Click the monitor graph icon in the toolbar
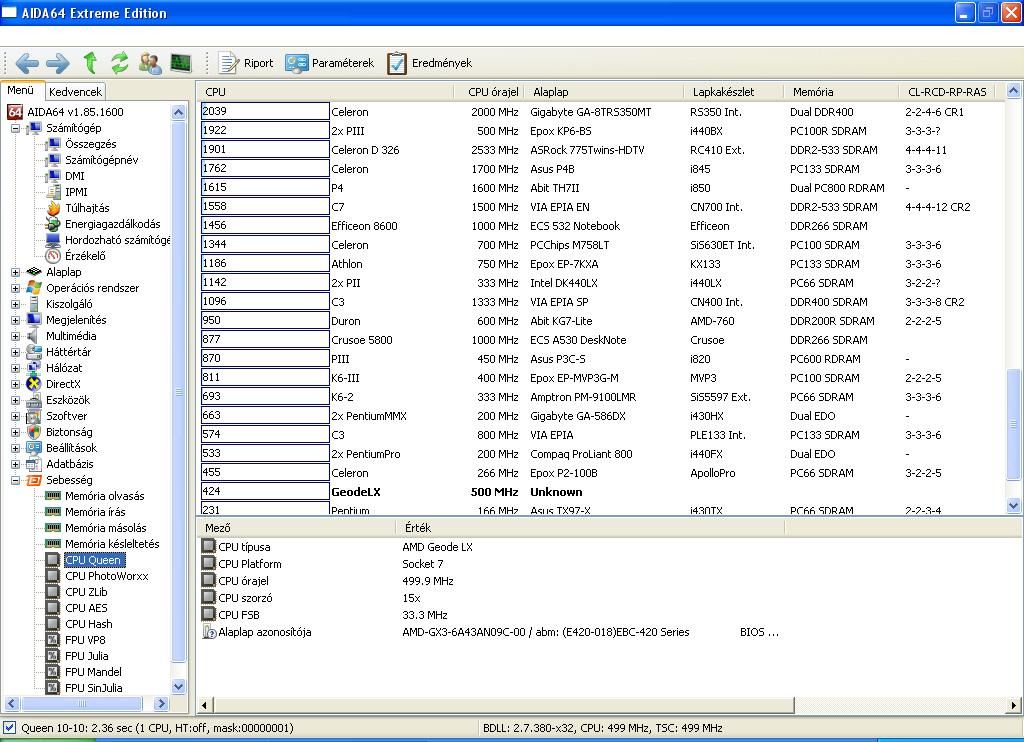 (181, 63)
